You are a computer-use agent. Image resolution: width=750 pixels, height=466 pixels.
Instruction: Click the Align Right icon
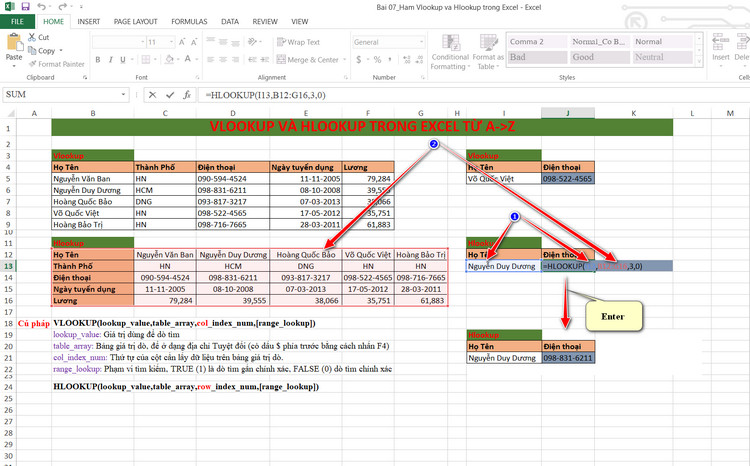tap(235, 59)
